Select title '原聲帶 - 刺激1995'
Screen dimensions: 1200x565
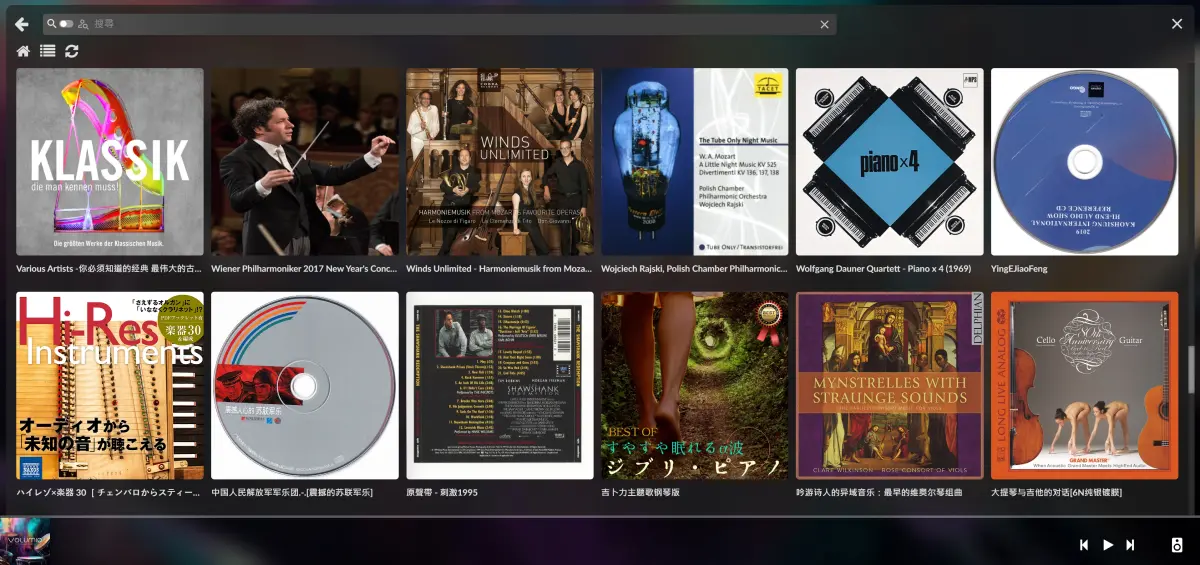442,493
